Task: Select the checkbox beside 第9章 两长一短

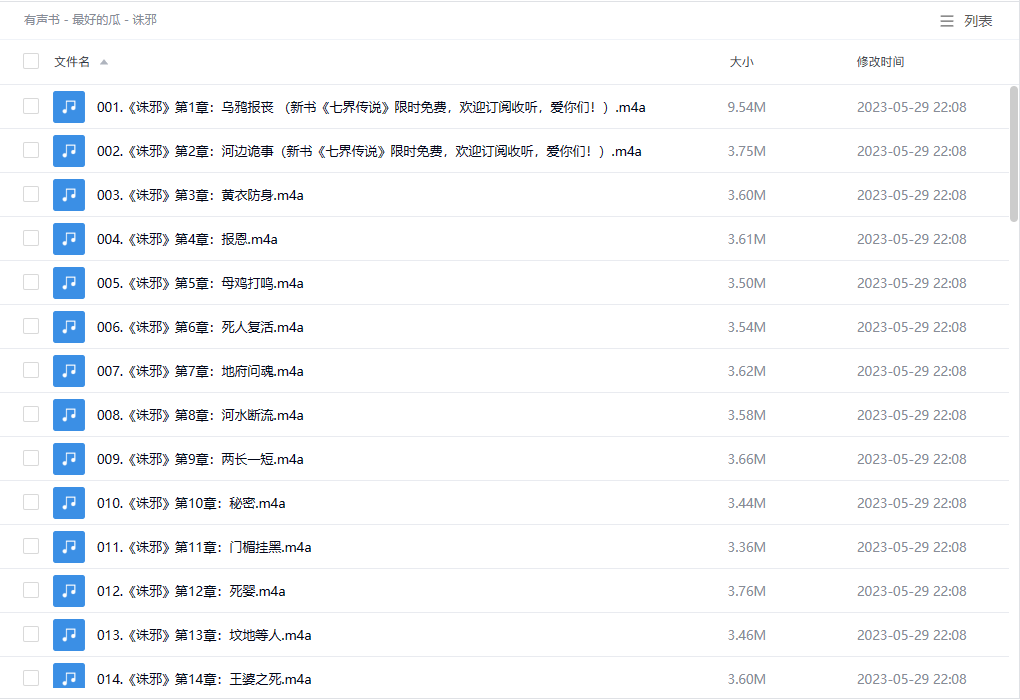Action: 31,459
